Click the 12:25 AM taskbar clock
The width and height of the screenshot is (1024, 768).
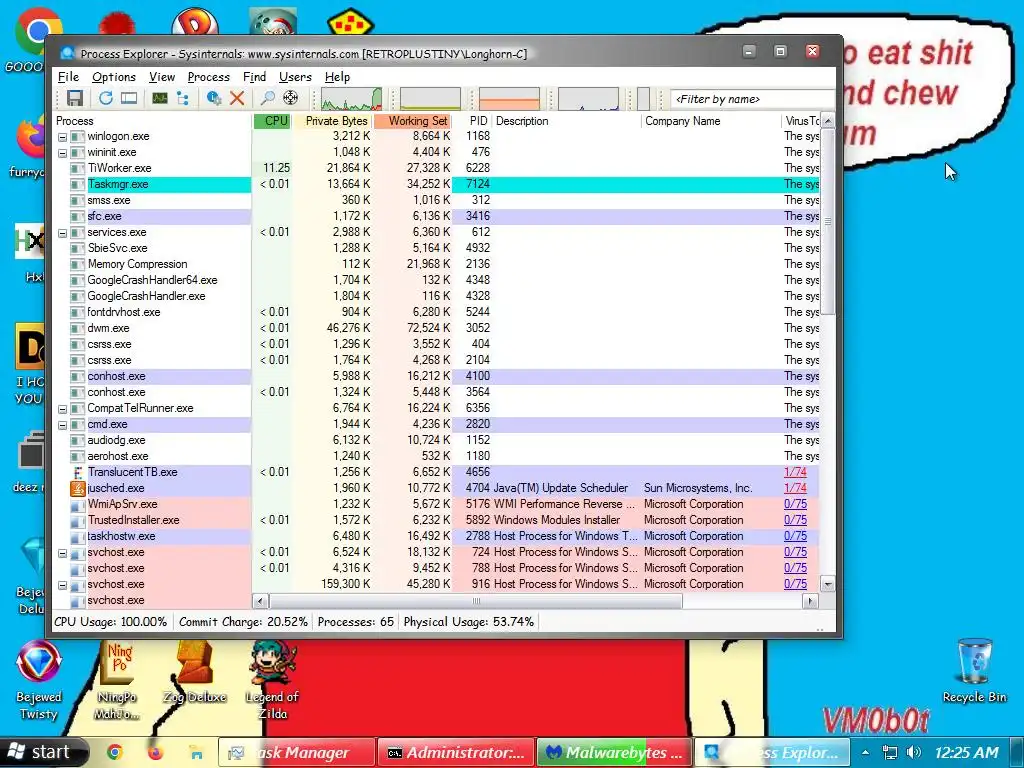966,752
